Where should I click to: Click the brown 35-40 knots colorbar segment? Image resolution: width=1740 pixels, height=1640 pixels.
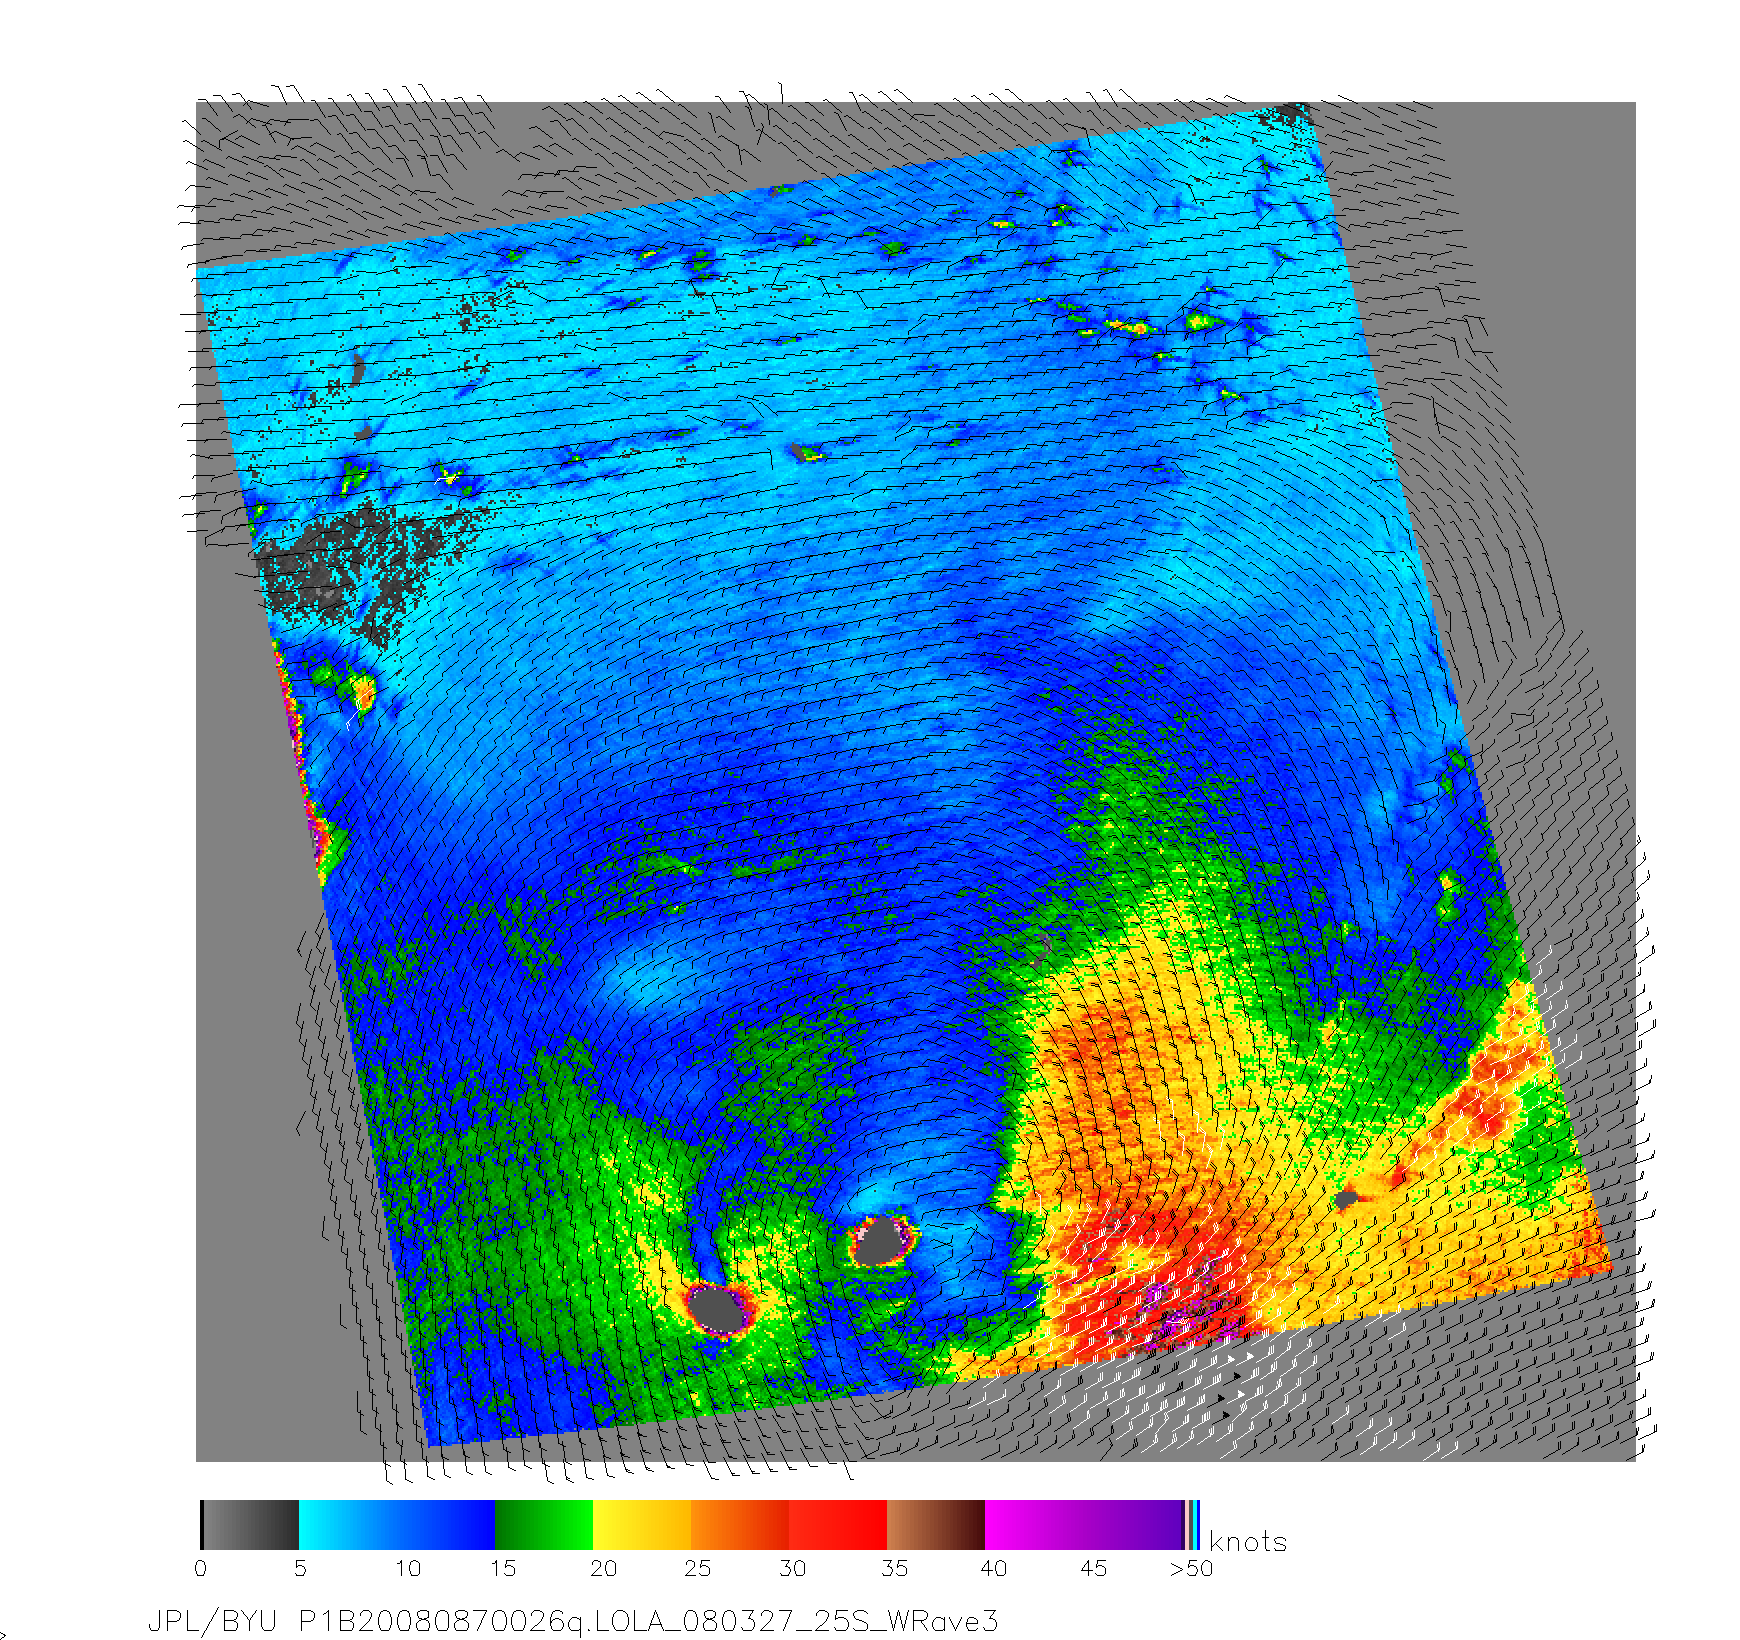pos(936,1525)
